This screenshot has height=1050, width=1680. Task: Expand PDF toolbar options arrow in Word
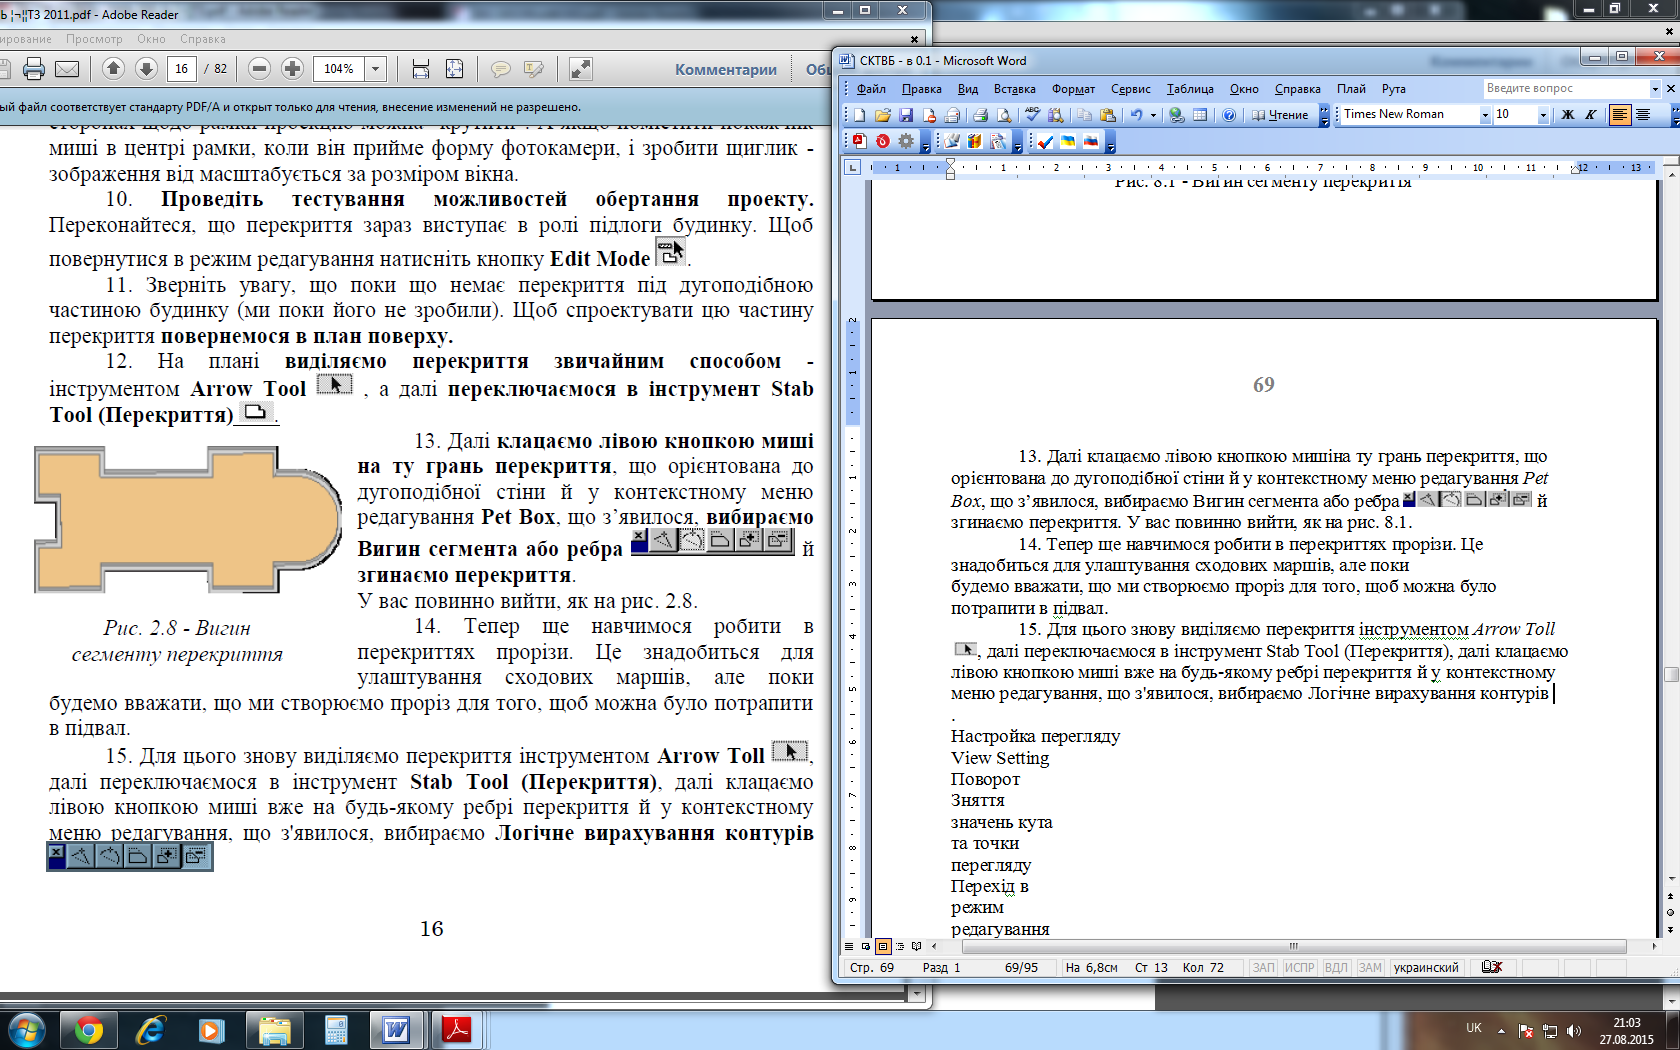[925, 142]
